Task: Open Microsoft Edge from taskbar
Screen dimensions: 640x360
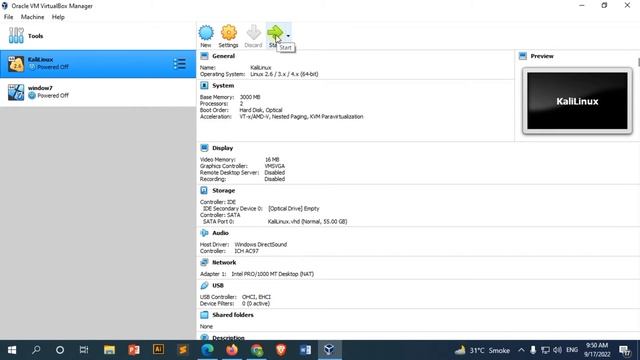Action: (207, 350)
